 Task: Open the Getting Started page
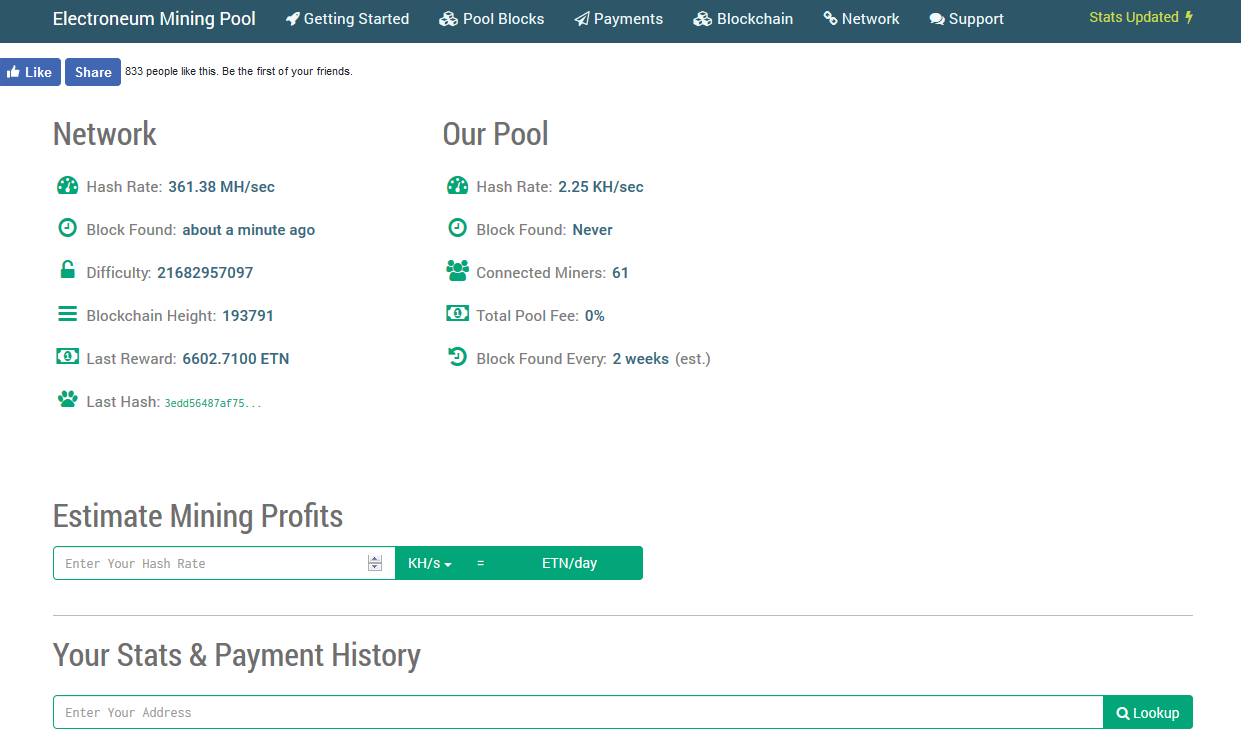point(347,19)
